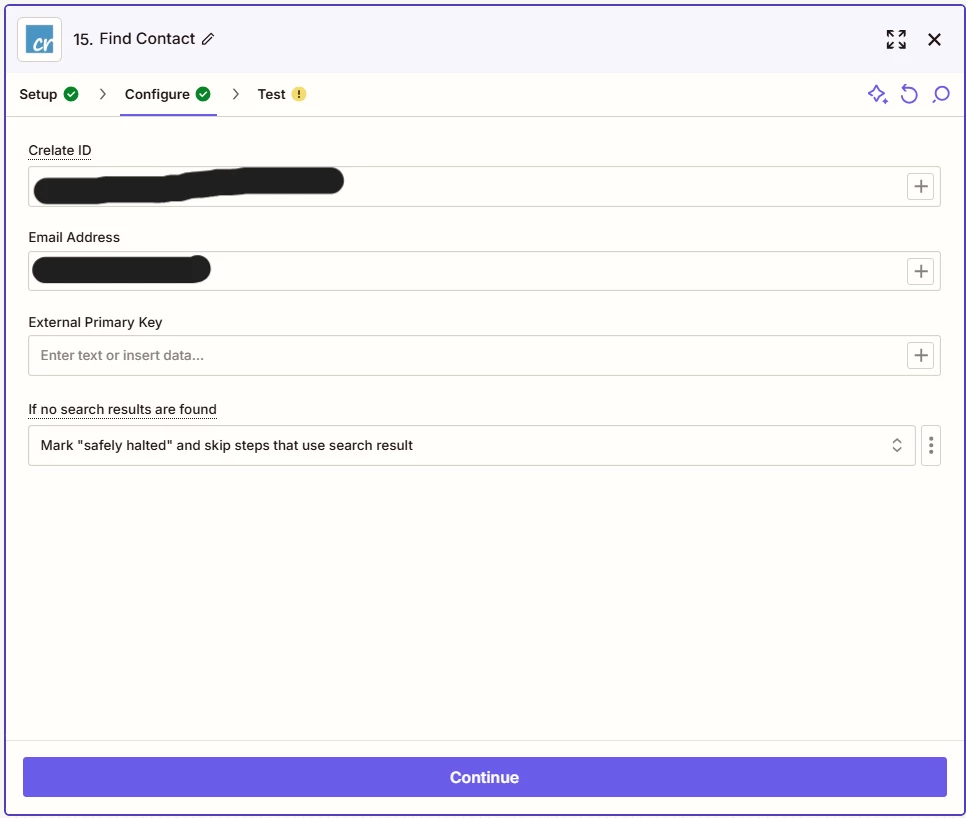Click the Email Address label
The width and height of the screenshot is (966, 818).
click(x=74, y=237)
